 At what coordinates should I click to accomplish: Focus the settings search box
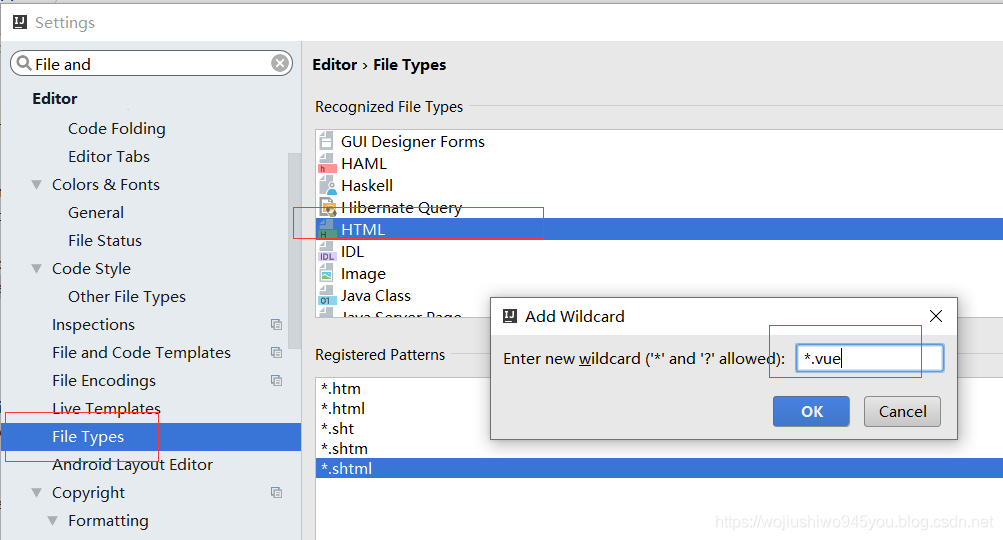tap(151, 63)
